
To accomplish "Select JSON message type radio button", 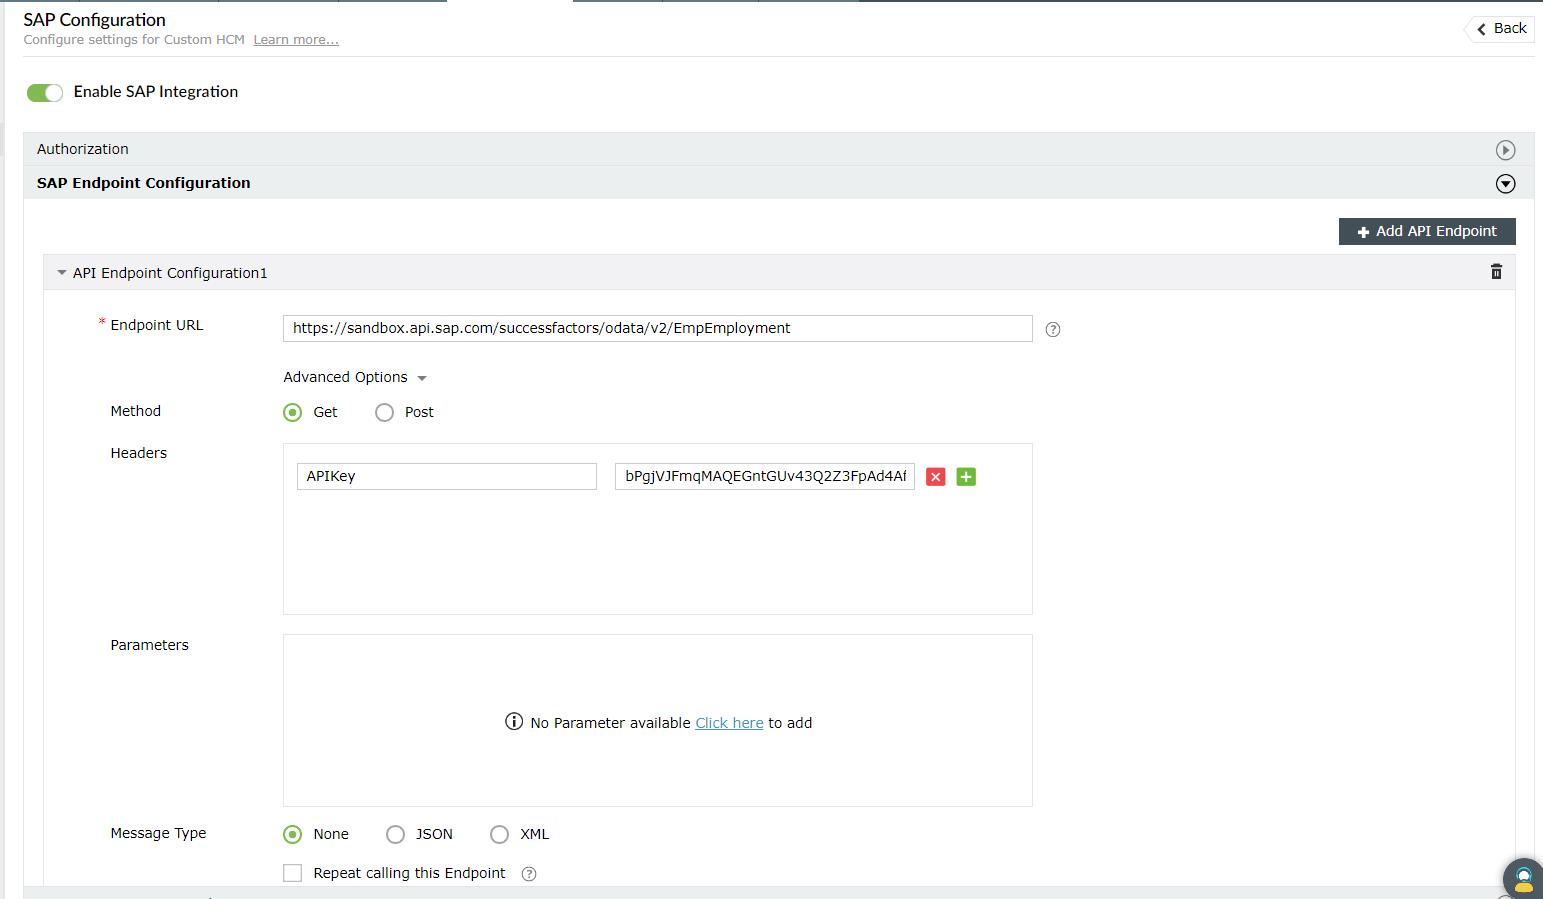I will [x=396, y=835].
